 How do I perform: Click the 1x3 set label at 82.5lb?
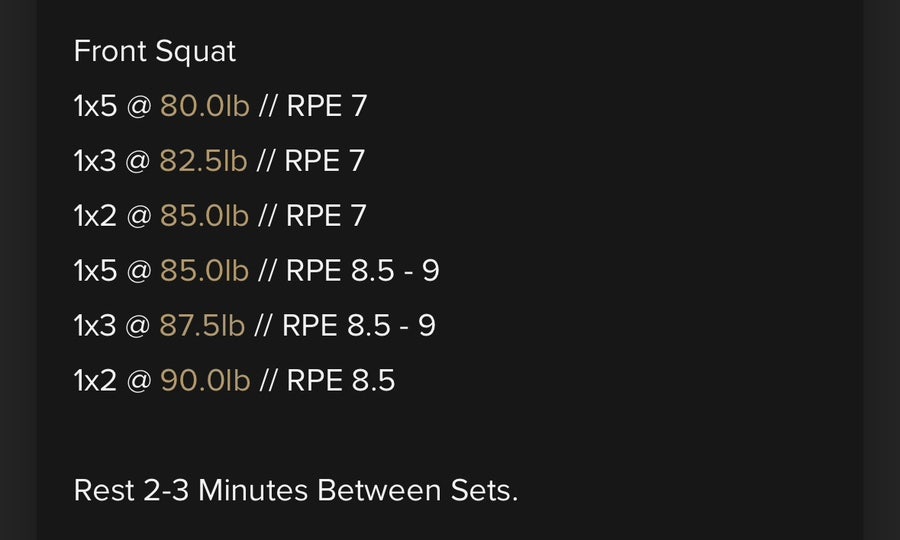coord(95,161)
